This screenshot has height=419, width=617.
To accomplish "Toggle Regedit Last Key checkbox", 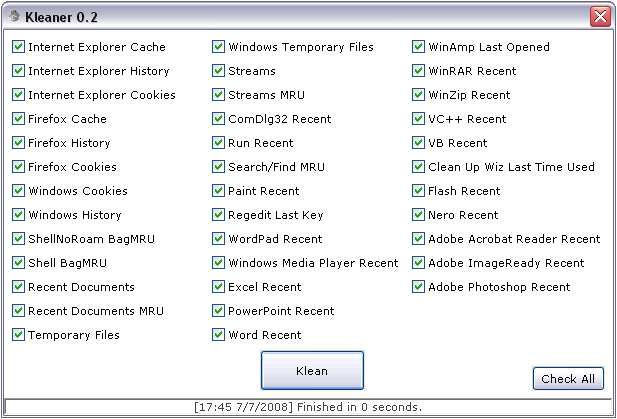I will [x=218, y=215].
